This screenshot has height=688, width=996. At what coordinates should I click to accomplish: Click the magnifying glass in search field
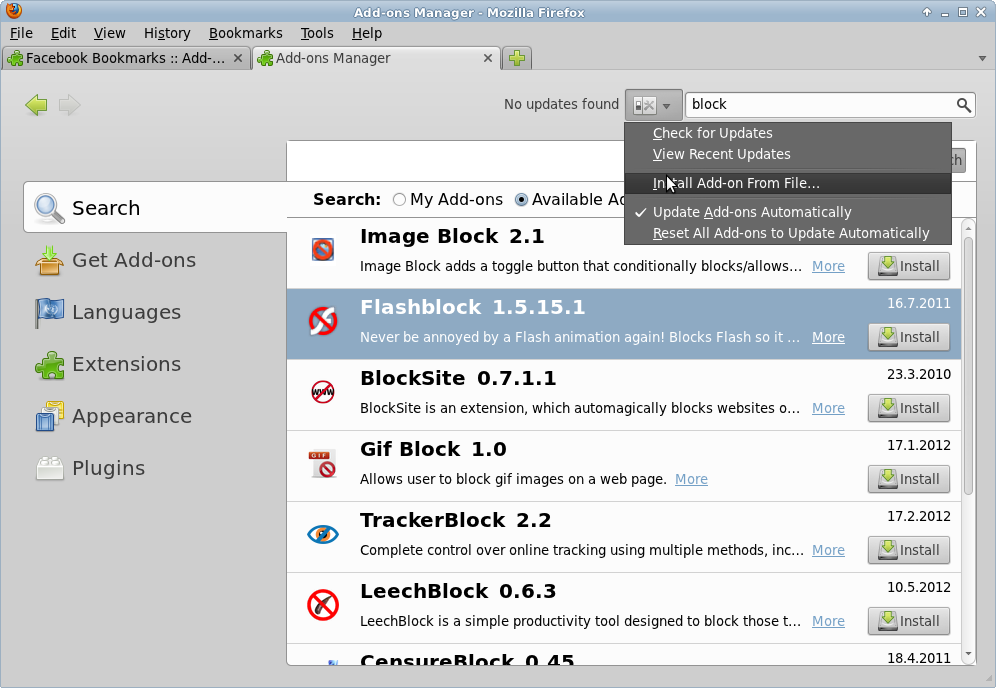[x=963, y=105]
